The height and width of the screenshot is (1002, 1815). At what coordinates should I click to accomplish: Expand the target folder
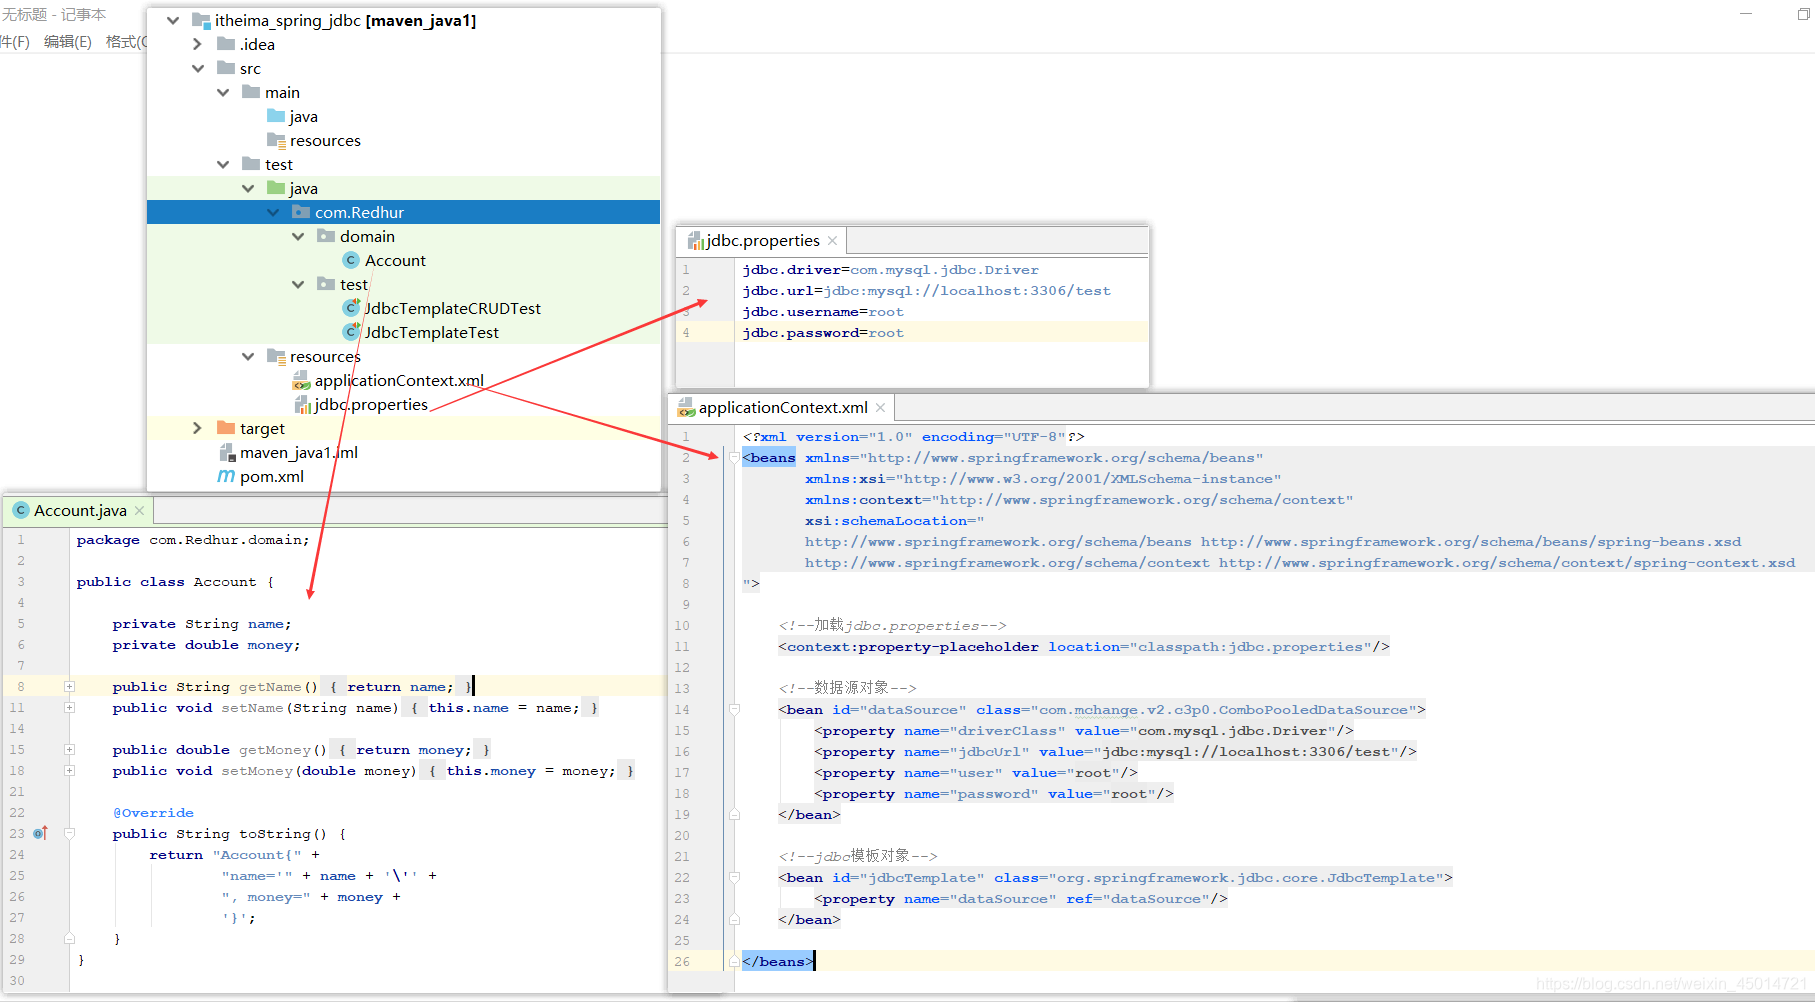(x=198, y=428)
